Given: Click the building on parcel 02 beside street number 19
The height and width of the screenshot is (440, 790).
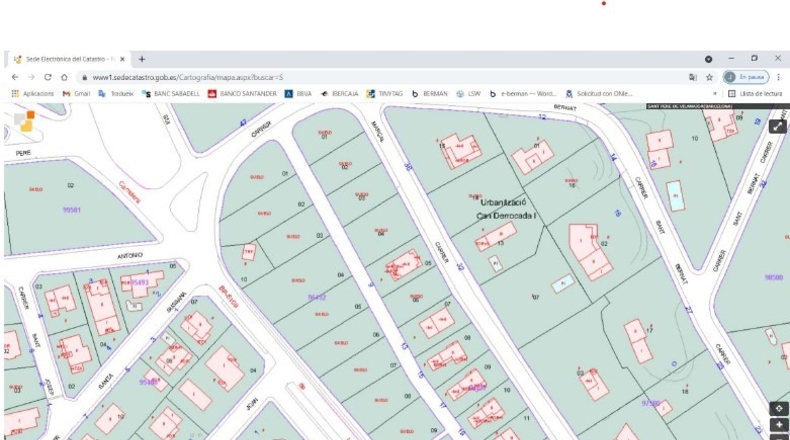Looking at the screenshot, I should click(589, 251).
